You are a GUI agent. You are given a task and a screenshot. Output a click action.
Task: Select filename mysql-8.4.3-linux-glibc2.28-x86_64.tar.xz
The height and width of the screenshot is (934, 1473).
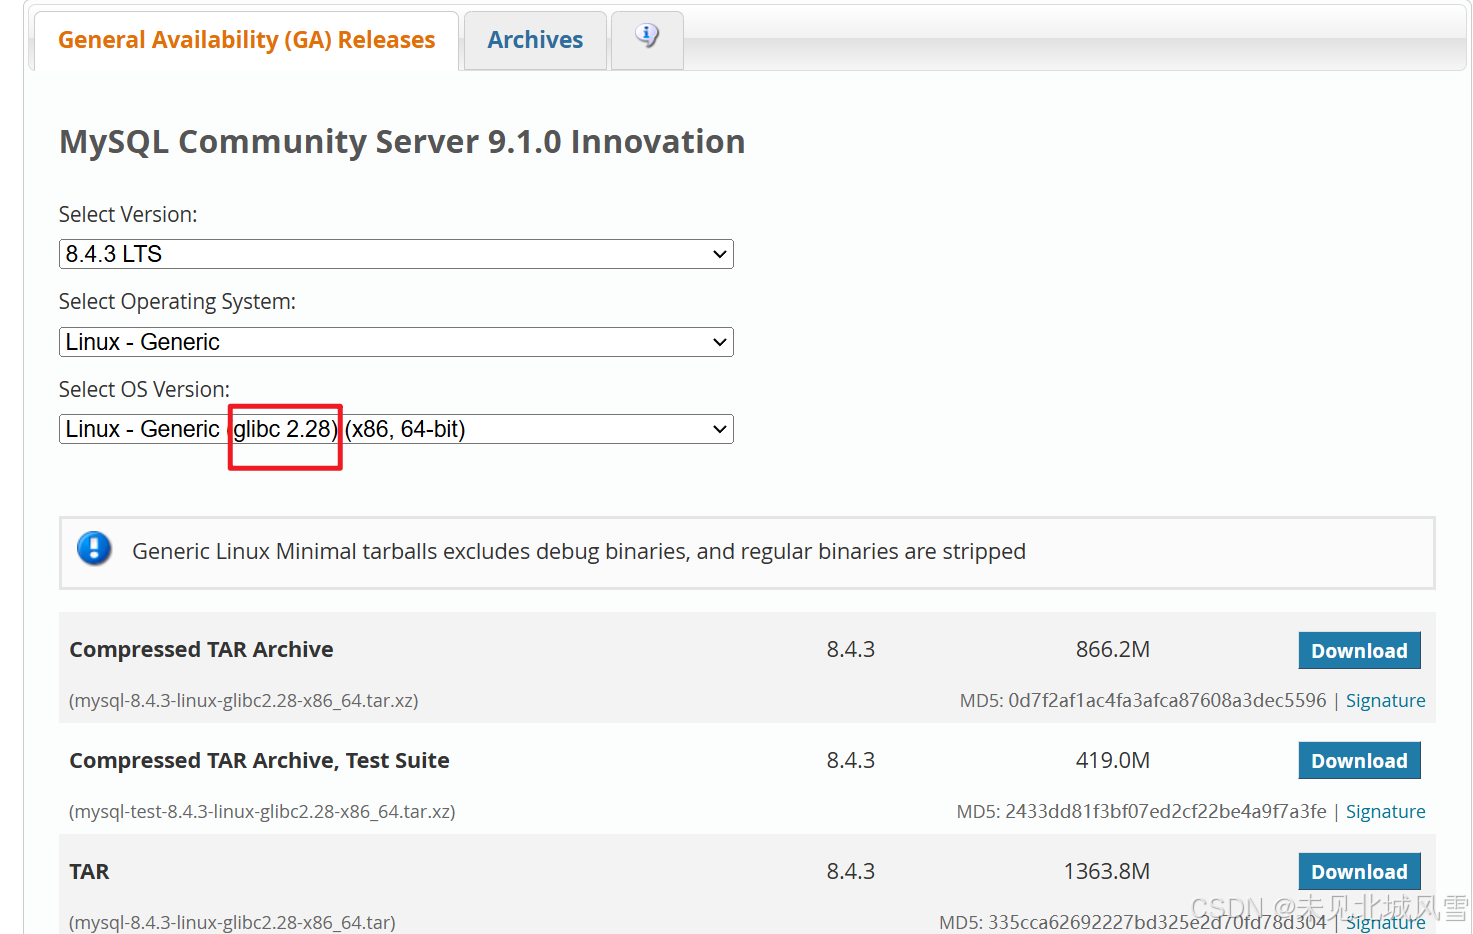[243, 701]
